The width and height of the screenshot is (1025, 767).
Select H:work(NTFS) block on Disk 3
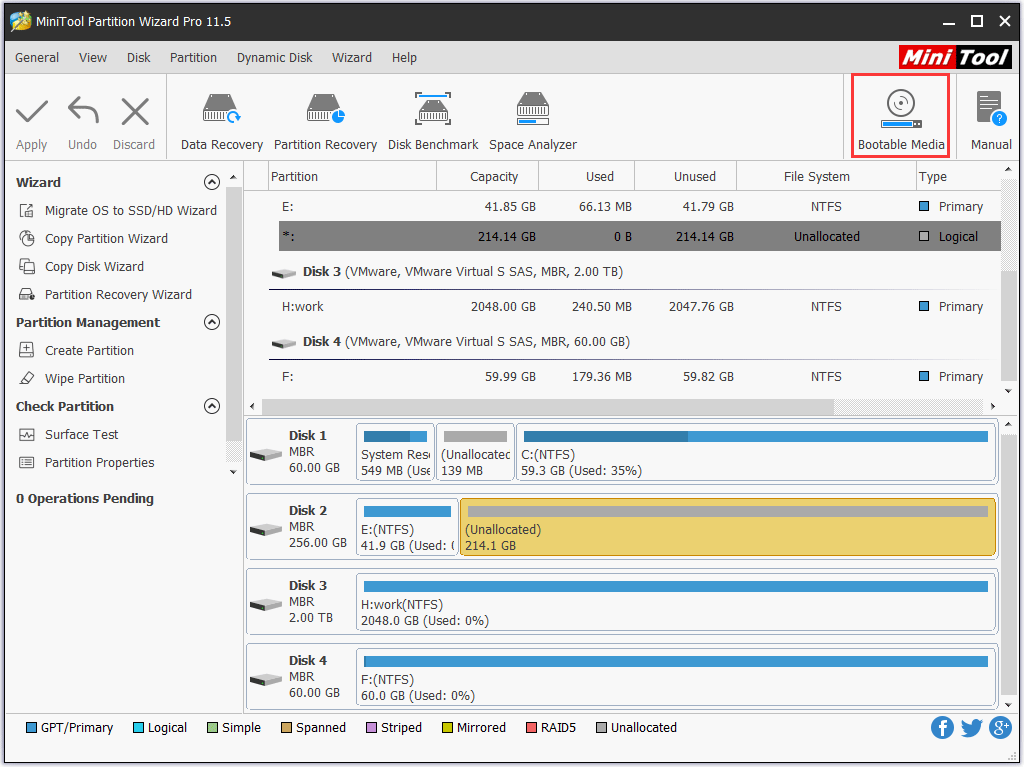676,602
